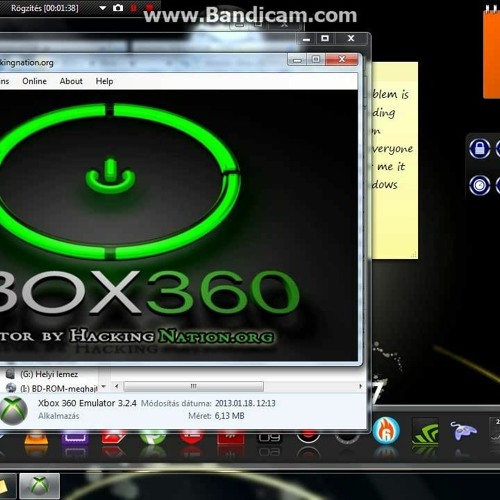Maximize the Xbox 360 Emulator window
The width and height of the screenshot is (500, 500).
pyautogui.click(x=316, y=60)
